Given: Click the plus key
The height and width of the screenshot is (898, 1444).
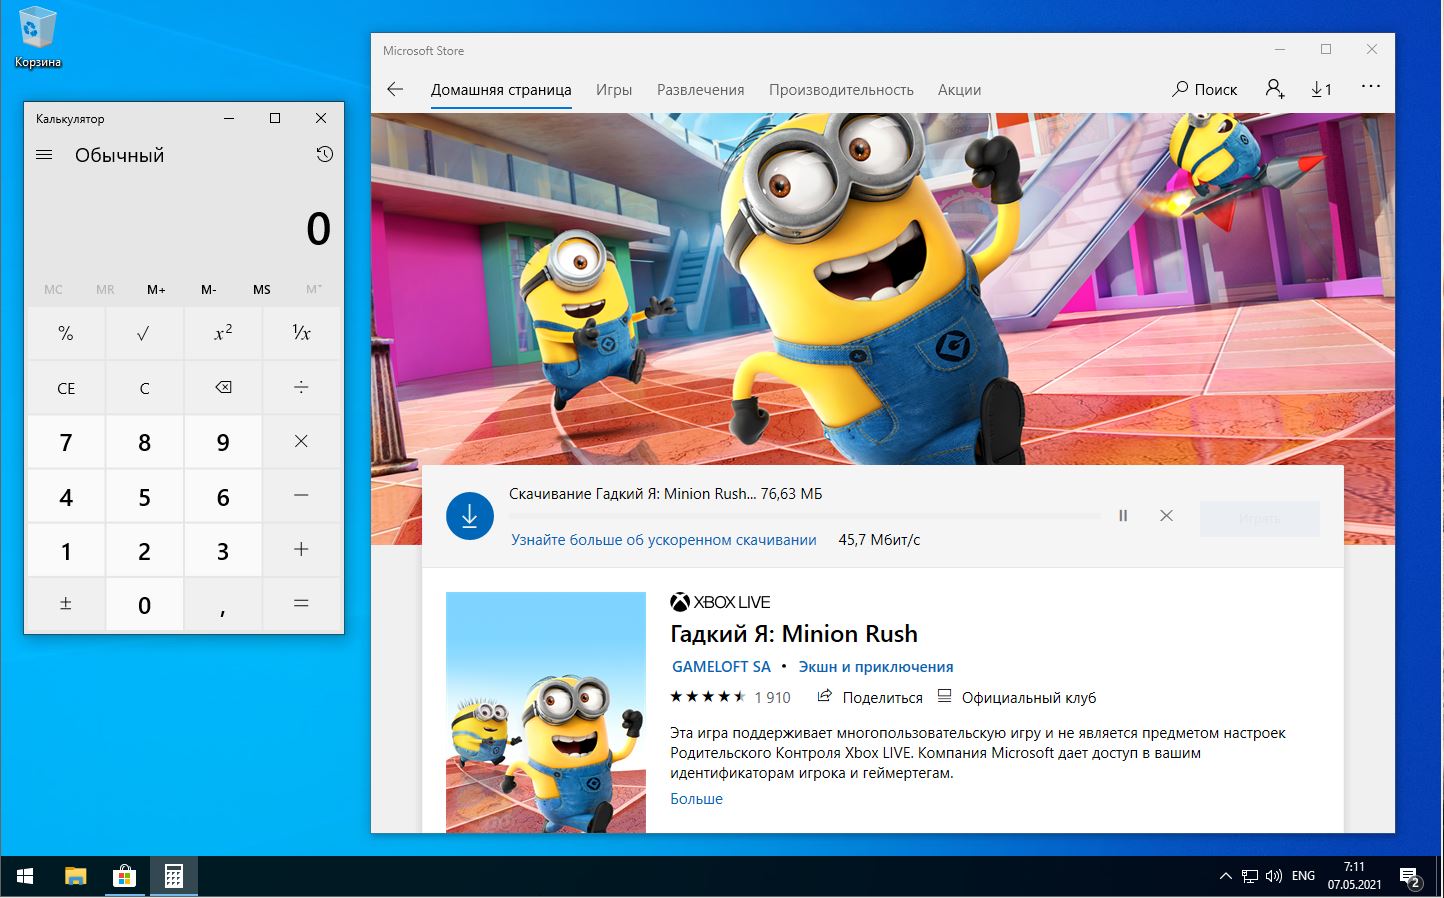Looking at the screenshot, I should (x=301, y=550).
